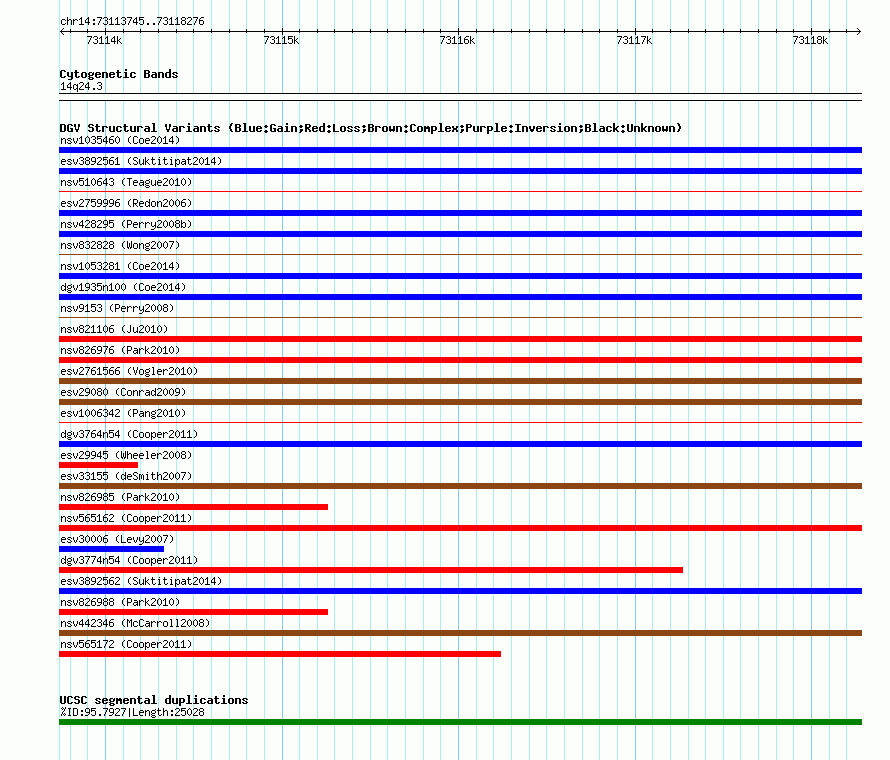This screenshot has width=890, height=760.
Task: Click the chr14:73113745..73118276 region label
Action: coord(132,21)
